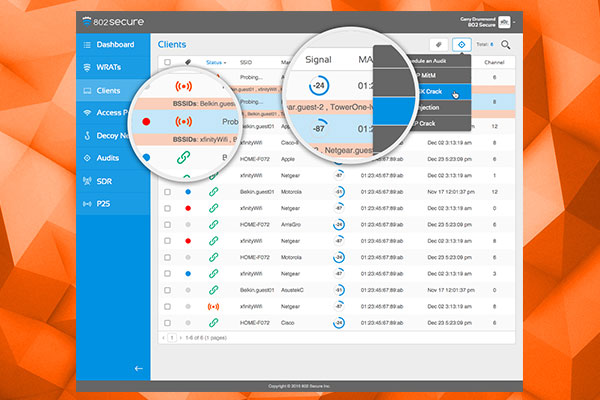Sort by the Channel column header
Image resolution: width=600 pixels, height=400 pixels.
[494, 62]
